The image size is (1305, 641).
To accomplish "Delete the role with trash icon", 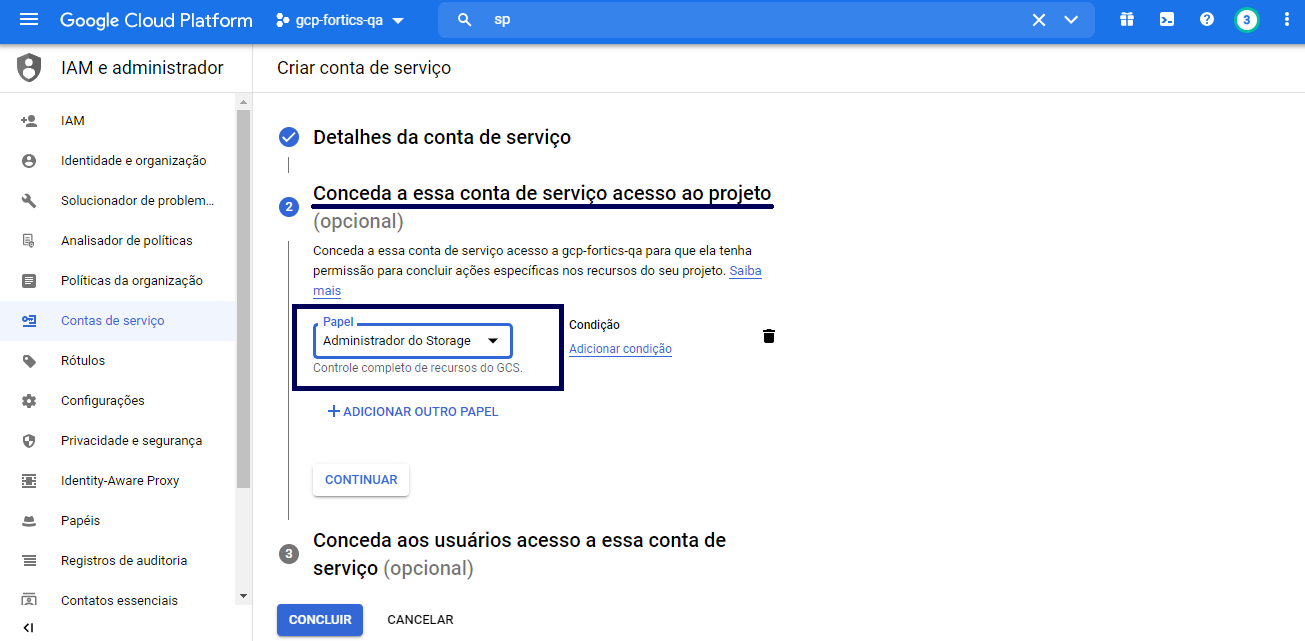I will [769, 336].
